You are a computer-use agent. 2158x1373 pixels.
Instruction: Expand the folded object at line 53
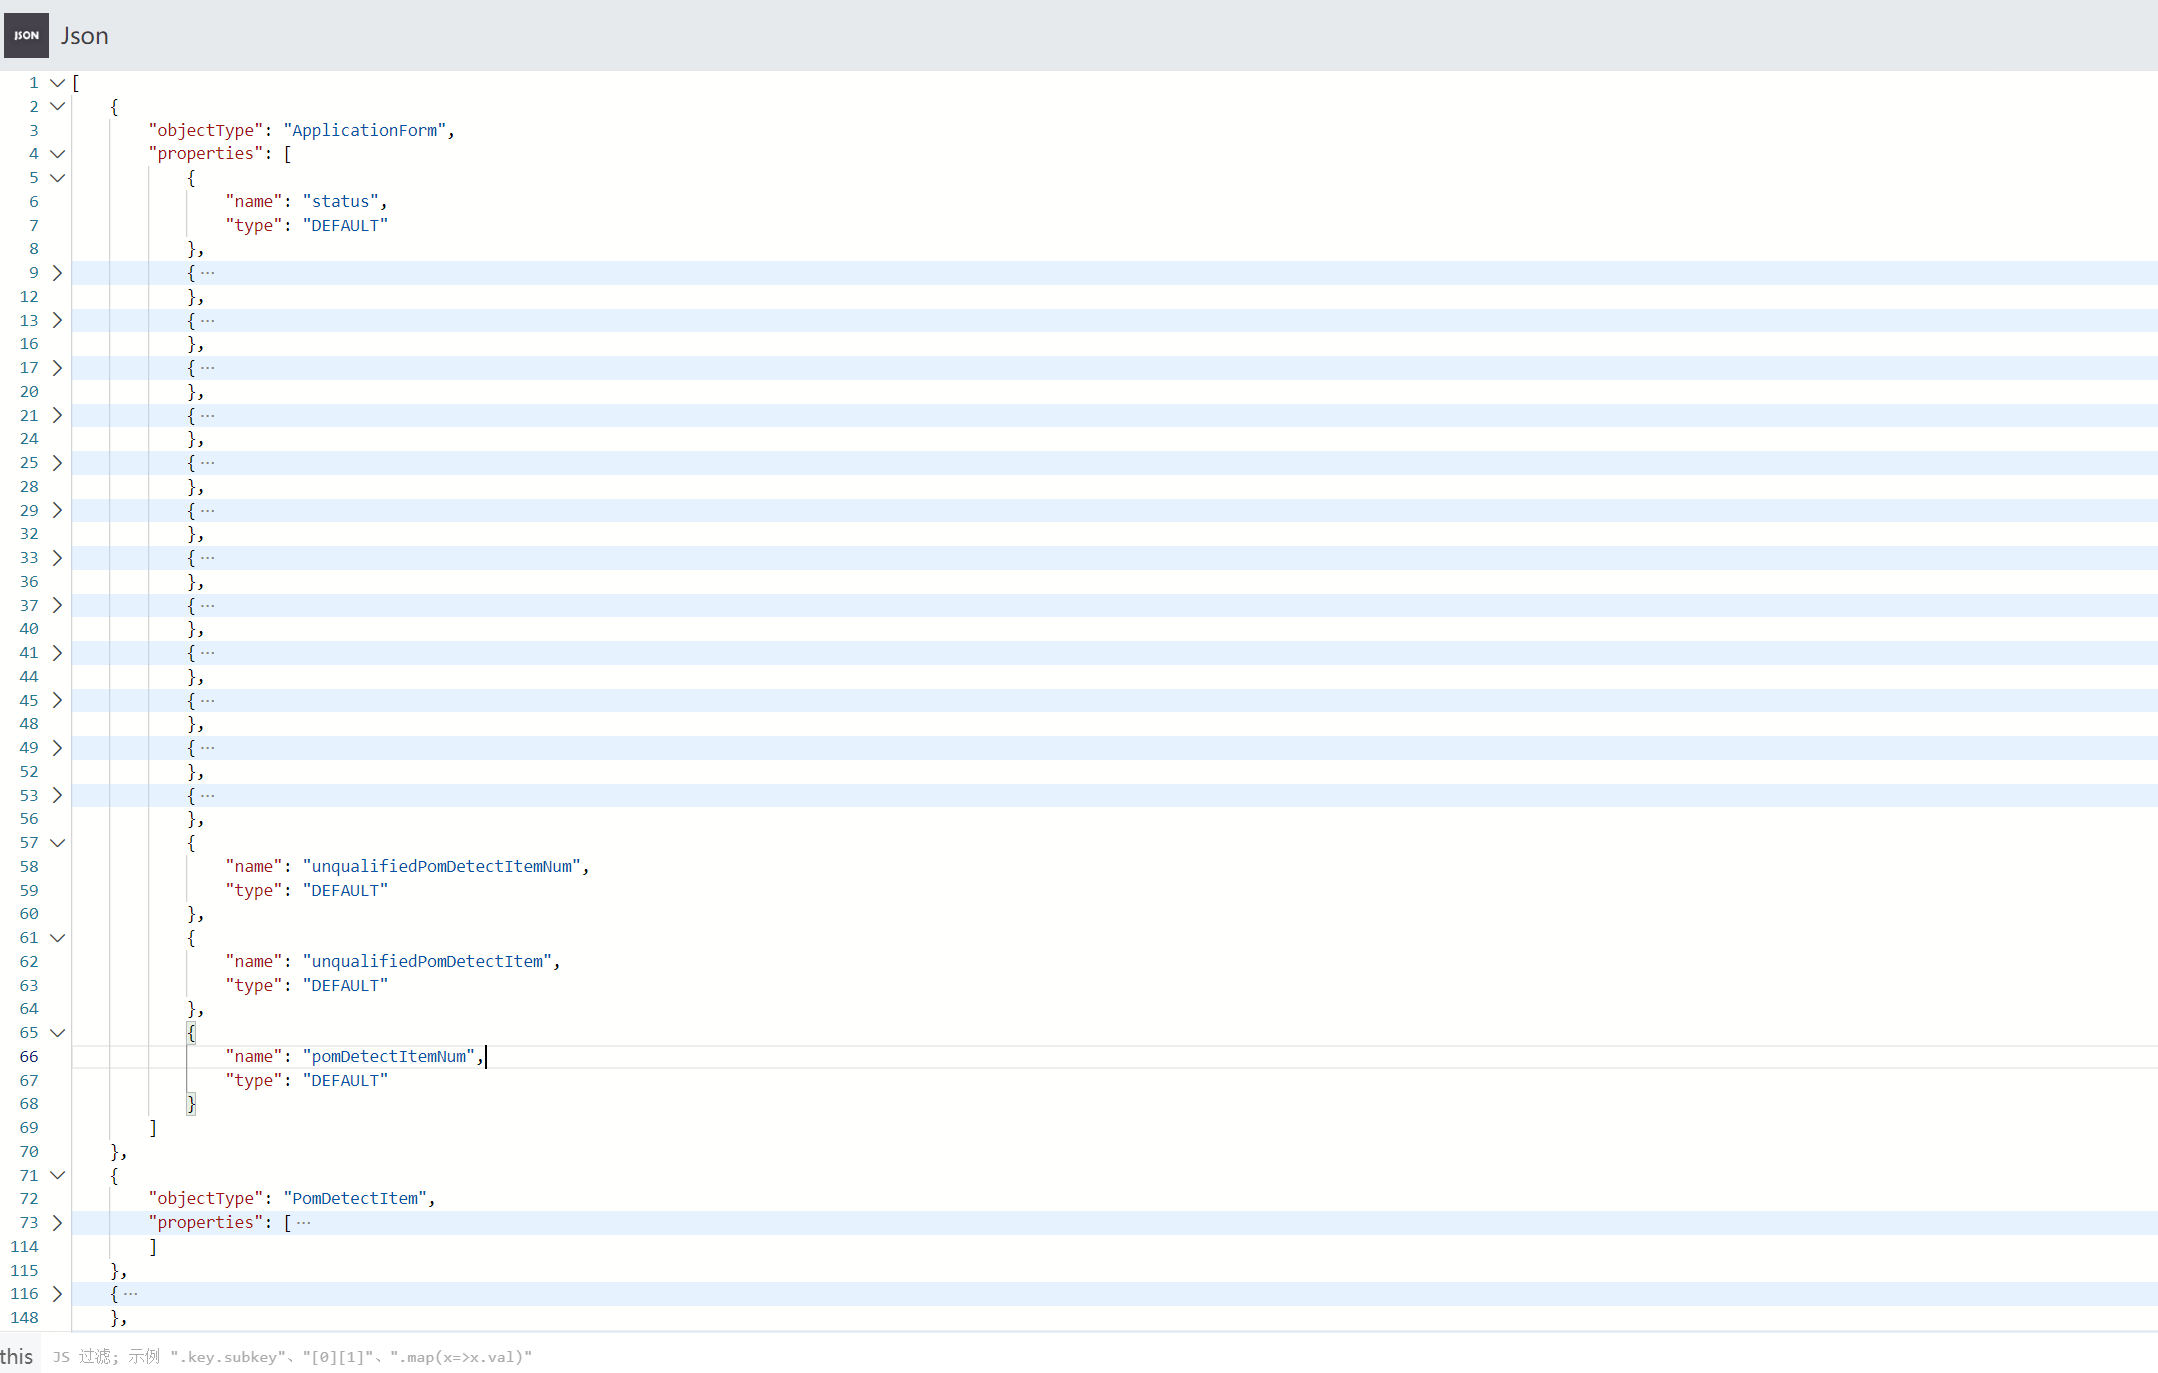click(x=57, y=795)
